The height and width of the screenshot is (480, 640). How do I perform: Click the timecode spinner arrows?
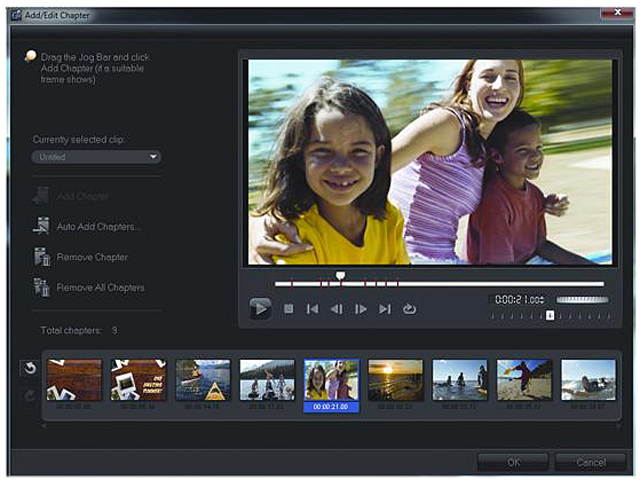(542, 300)
